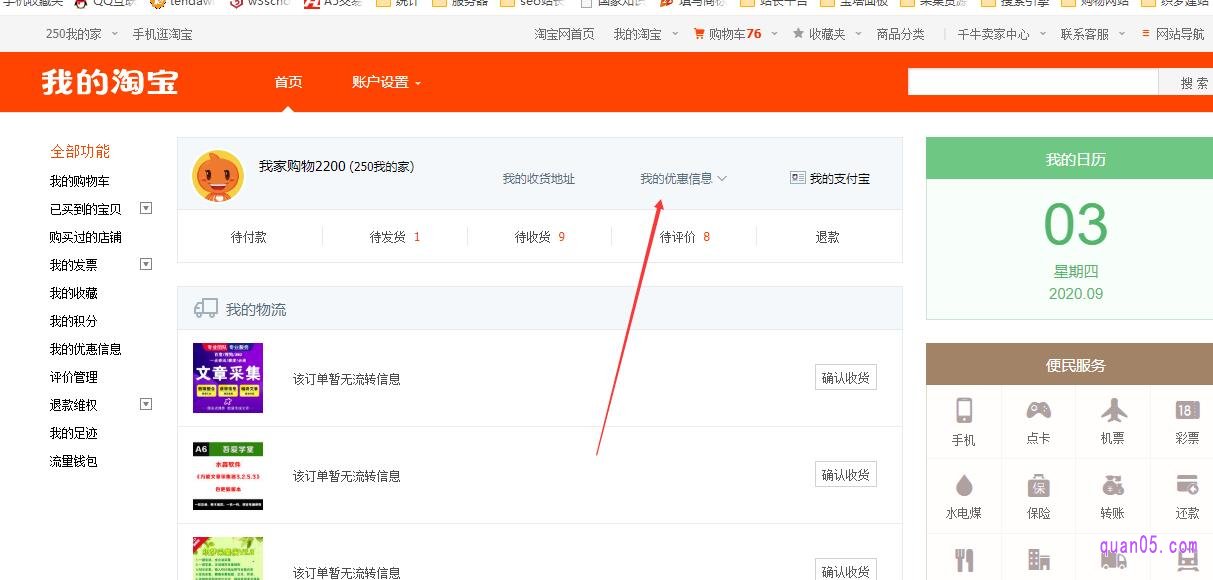Screen dimensions: 1213x580
Task: Click username 我家购物2200
Action: coord(302,166)
